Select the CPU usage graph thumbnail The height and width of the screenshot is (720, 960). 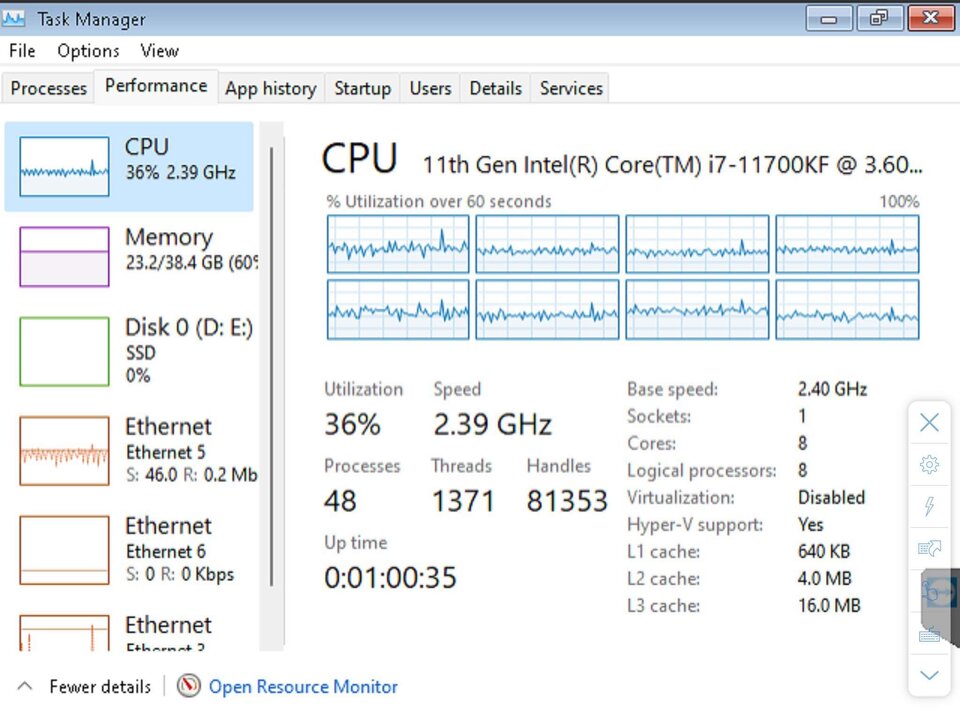[64, 167]
